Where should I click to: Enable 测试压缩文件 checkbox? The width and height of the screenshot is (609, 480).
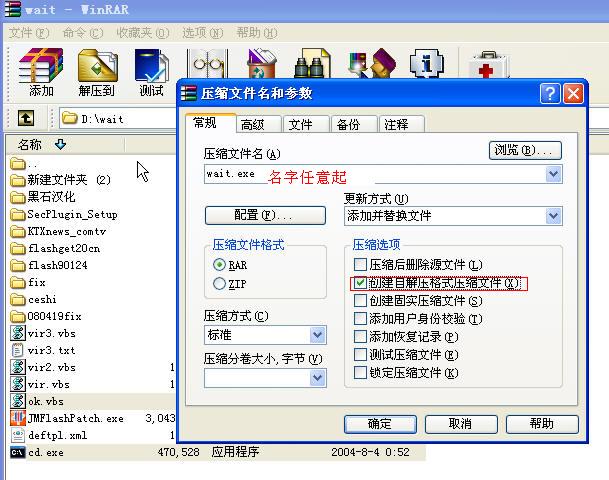click(x=360, y=355)
